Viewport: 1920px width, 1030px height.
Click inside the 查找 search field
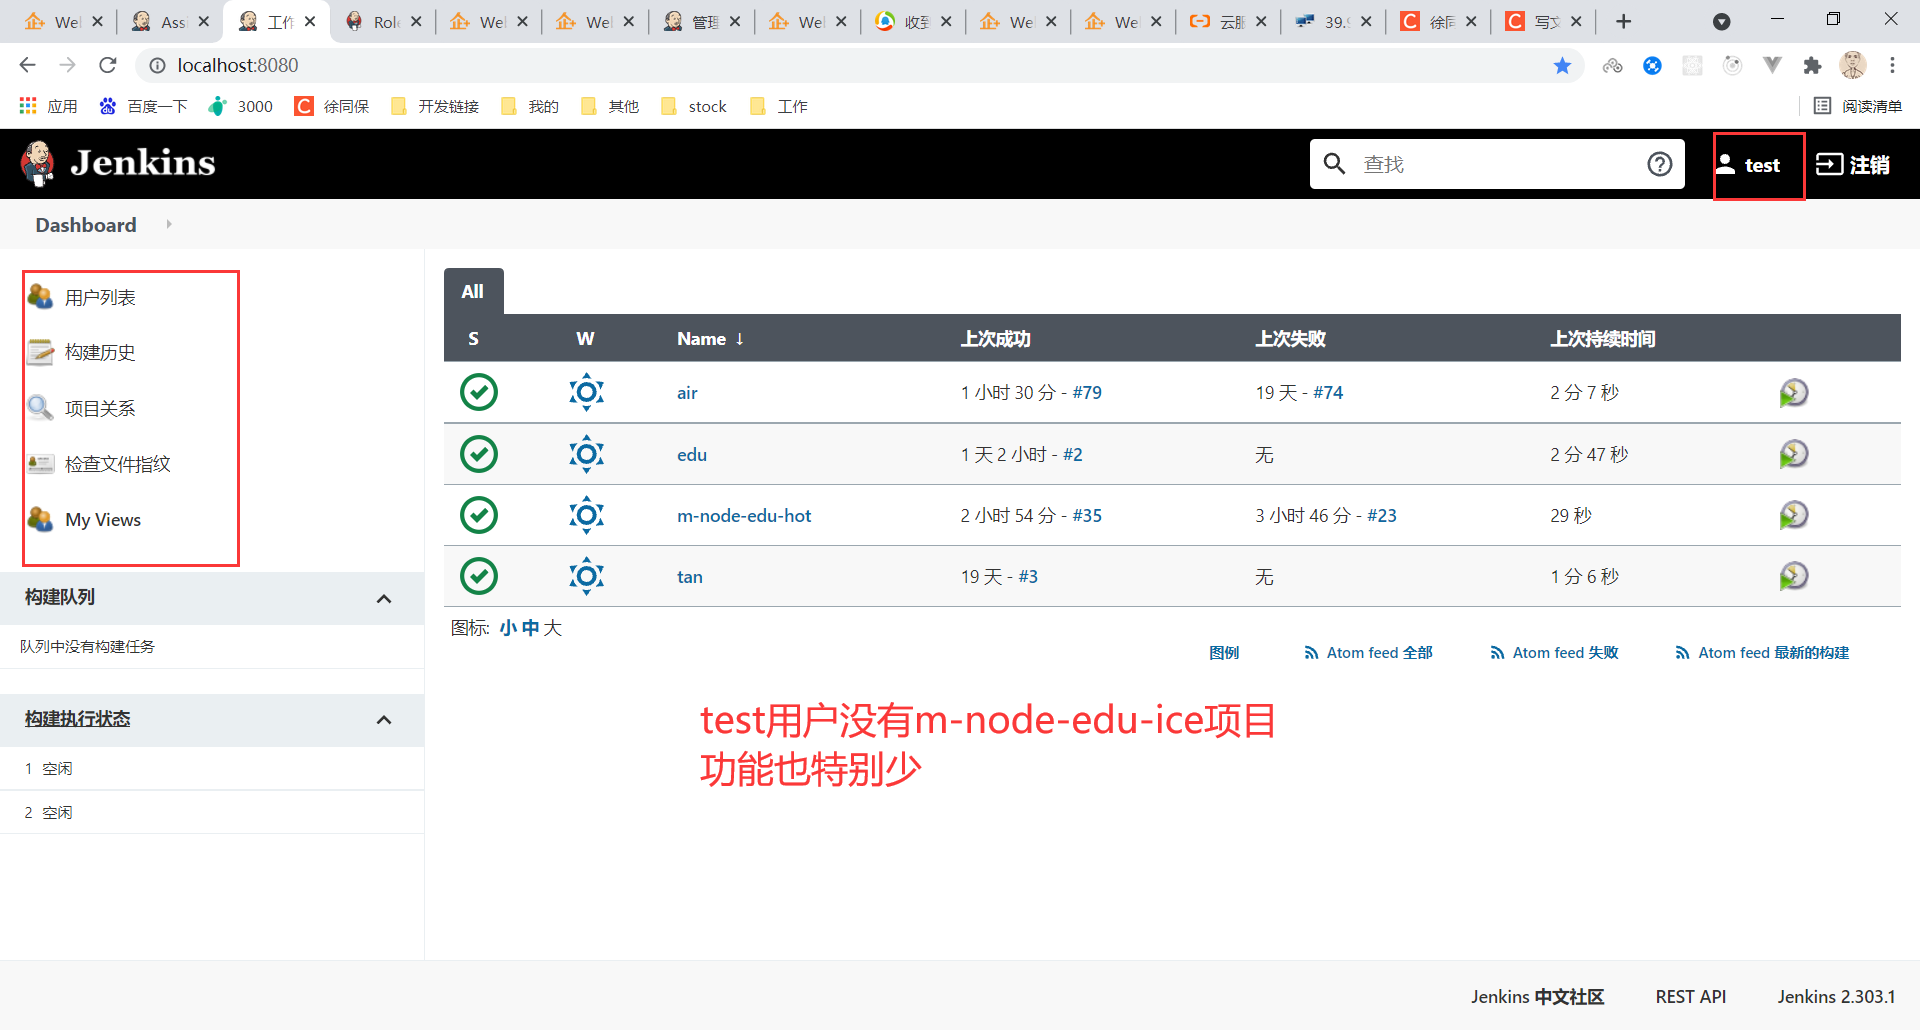(1480, 163)
